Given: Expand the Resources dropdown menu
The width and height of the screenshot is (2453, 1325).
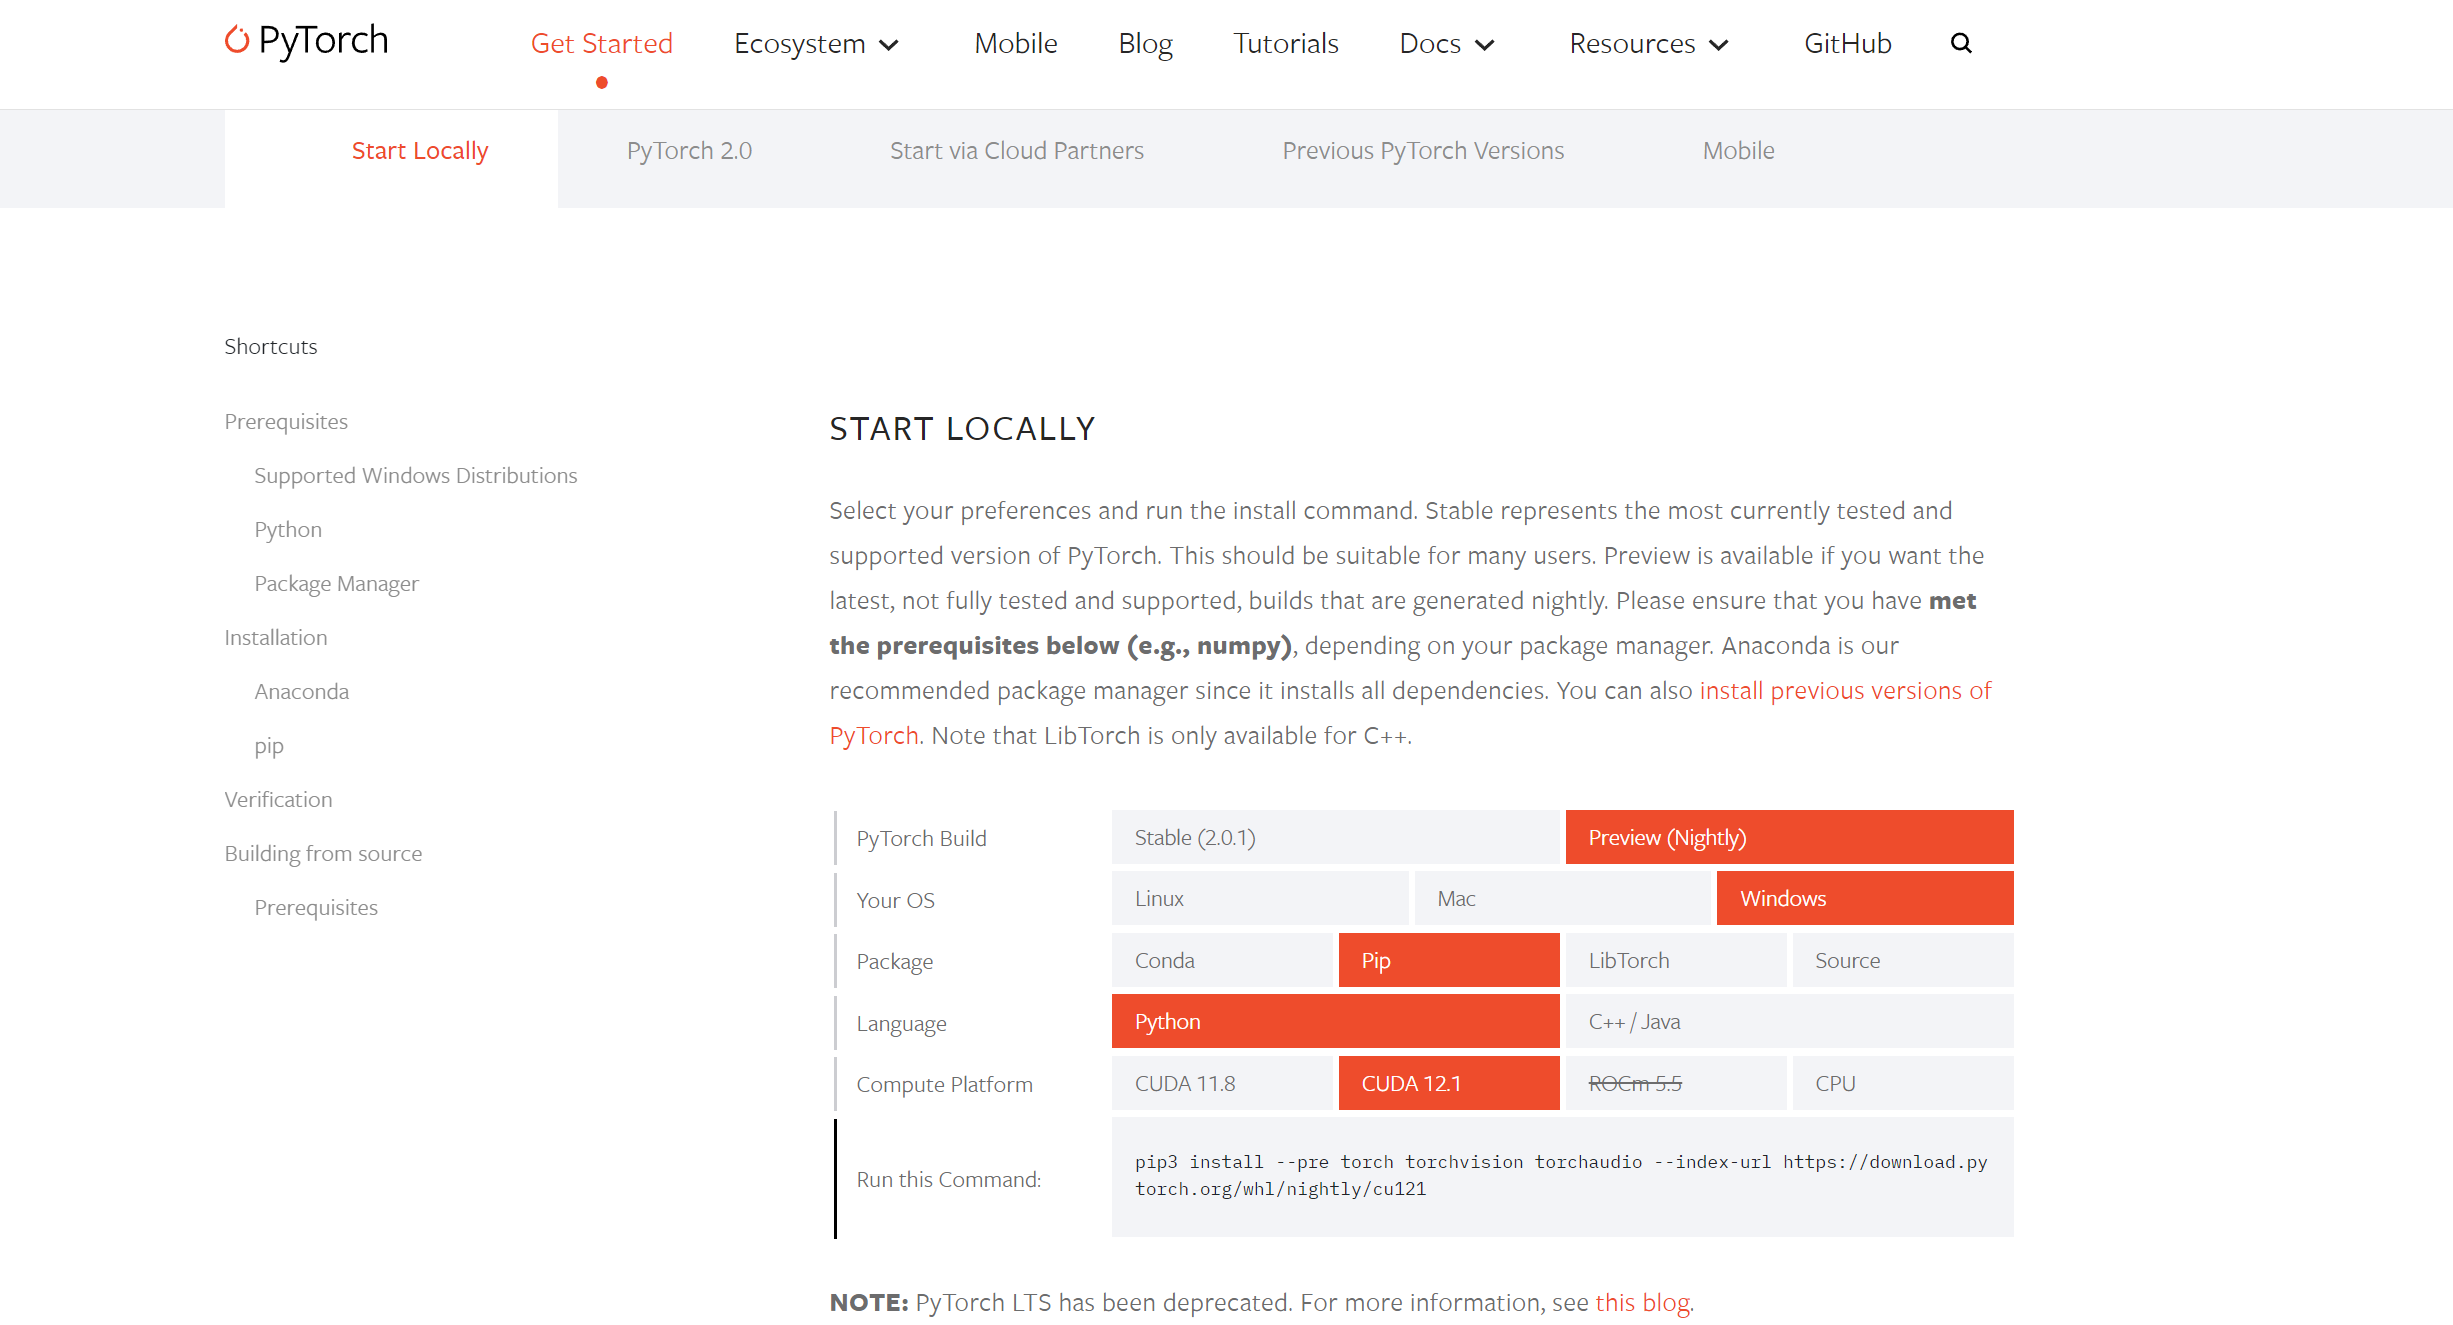Looking at the screenshot, I should (1649, 44).
